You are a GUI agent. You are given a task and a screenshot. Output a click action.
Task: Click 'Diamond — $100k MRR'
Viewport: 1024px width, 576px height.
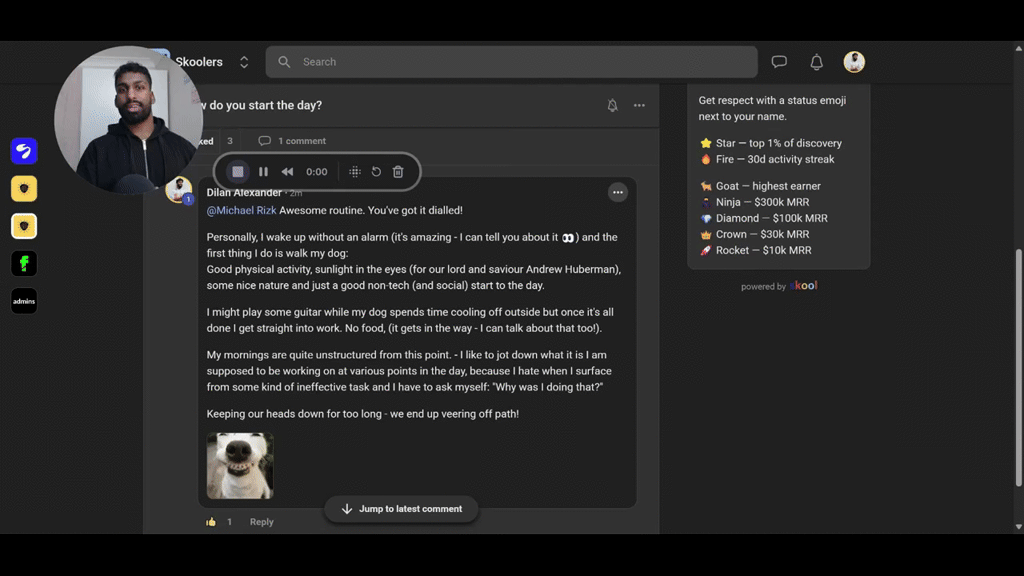point(763,218)
